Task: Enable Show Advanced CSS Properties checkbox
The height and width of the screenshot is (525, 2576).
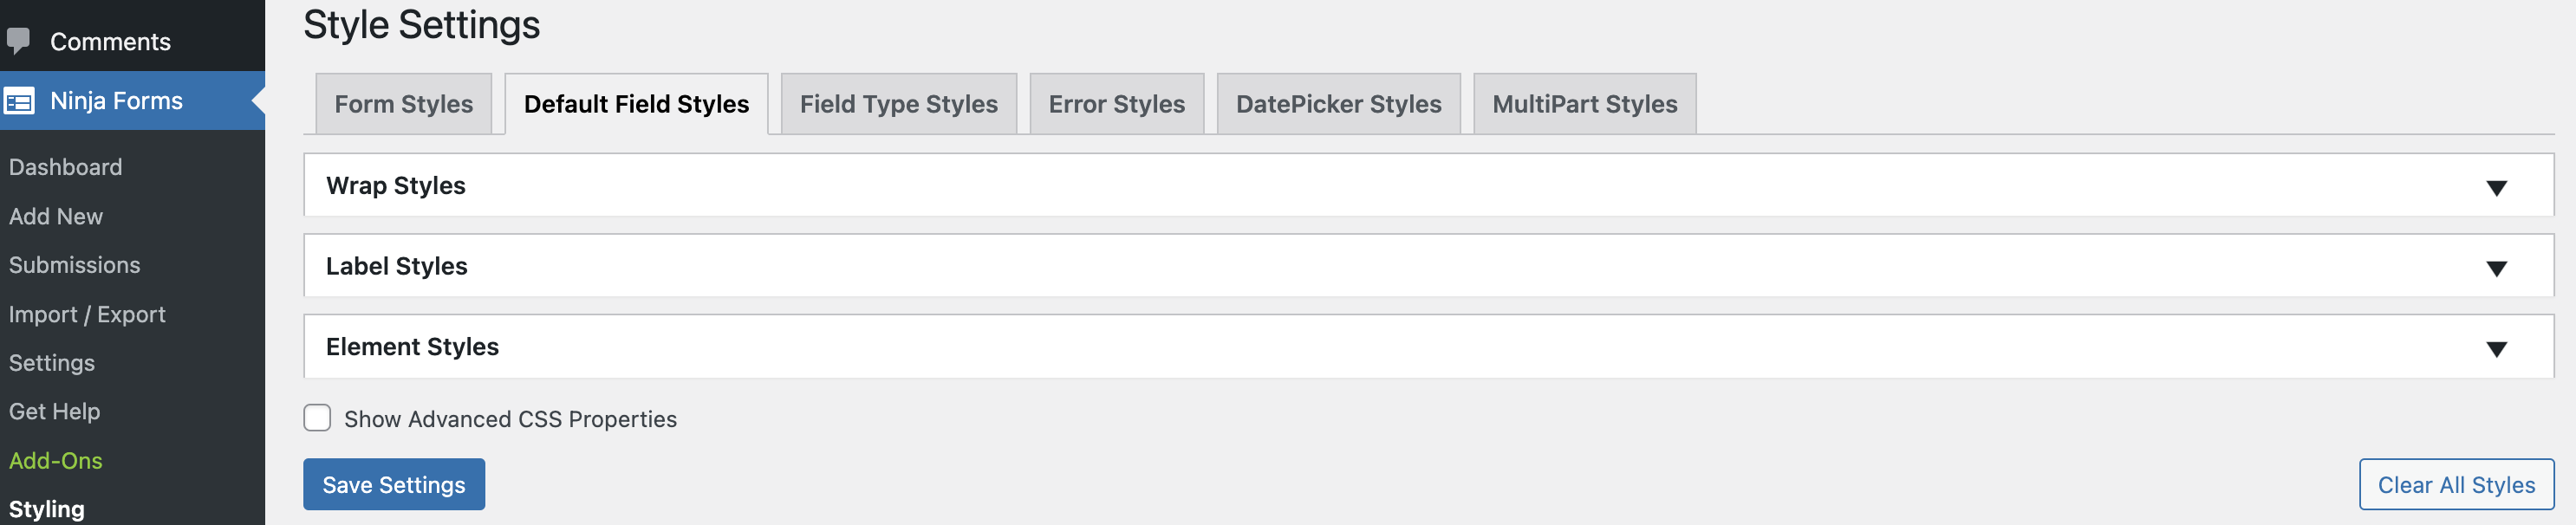Action: pos(317,418)
